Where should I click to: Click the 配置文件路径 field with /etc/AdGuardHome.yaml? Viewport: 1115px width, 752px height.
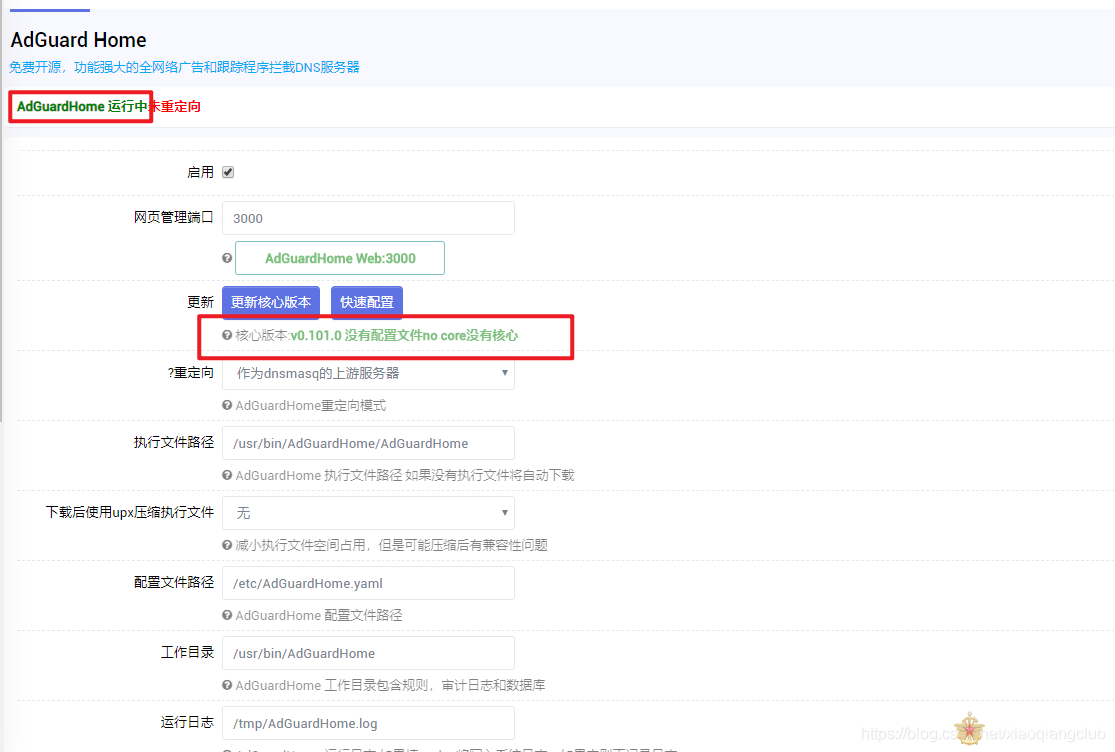(x=368, y=583)
